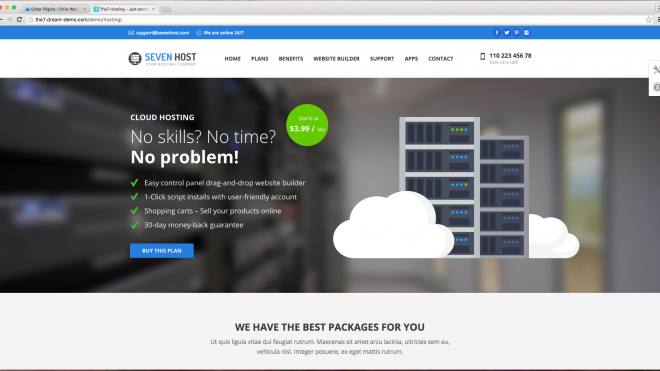
Task: Click the '30-day money-back guarantee' line
Action: 194,225
